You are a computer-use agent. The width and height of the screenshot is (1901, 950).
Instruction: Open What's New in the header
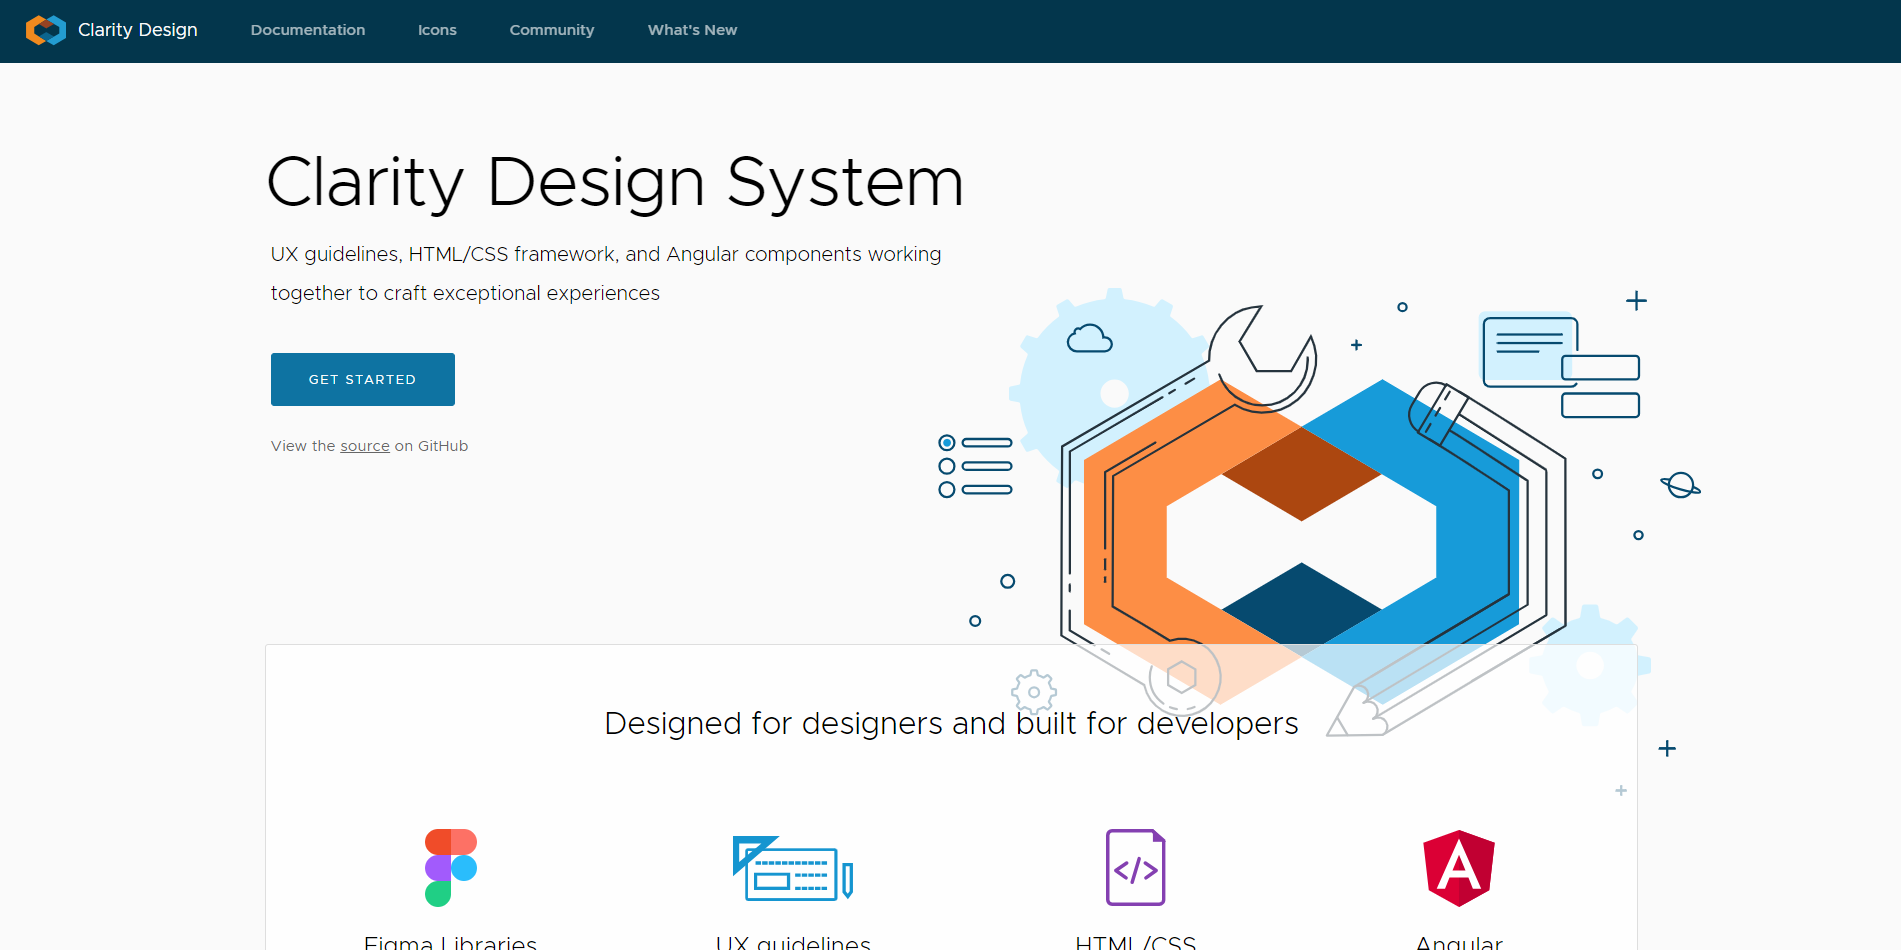(692, 30)
